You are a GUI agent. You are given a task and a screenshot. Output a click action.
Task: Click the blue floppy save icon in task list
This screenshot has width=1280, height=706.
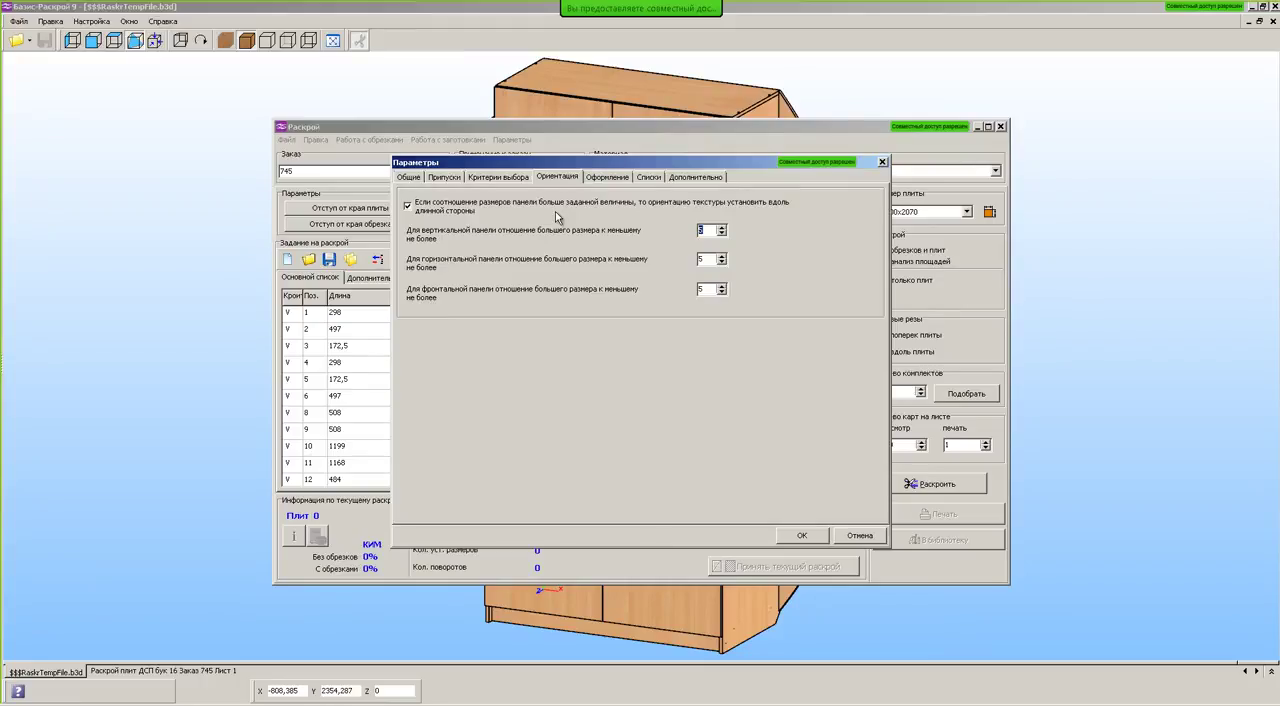click(329, 260)
